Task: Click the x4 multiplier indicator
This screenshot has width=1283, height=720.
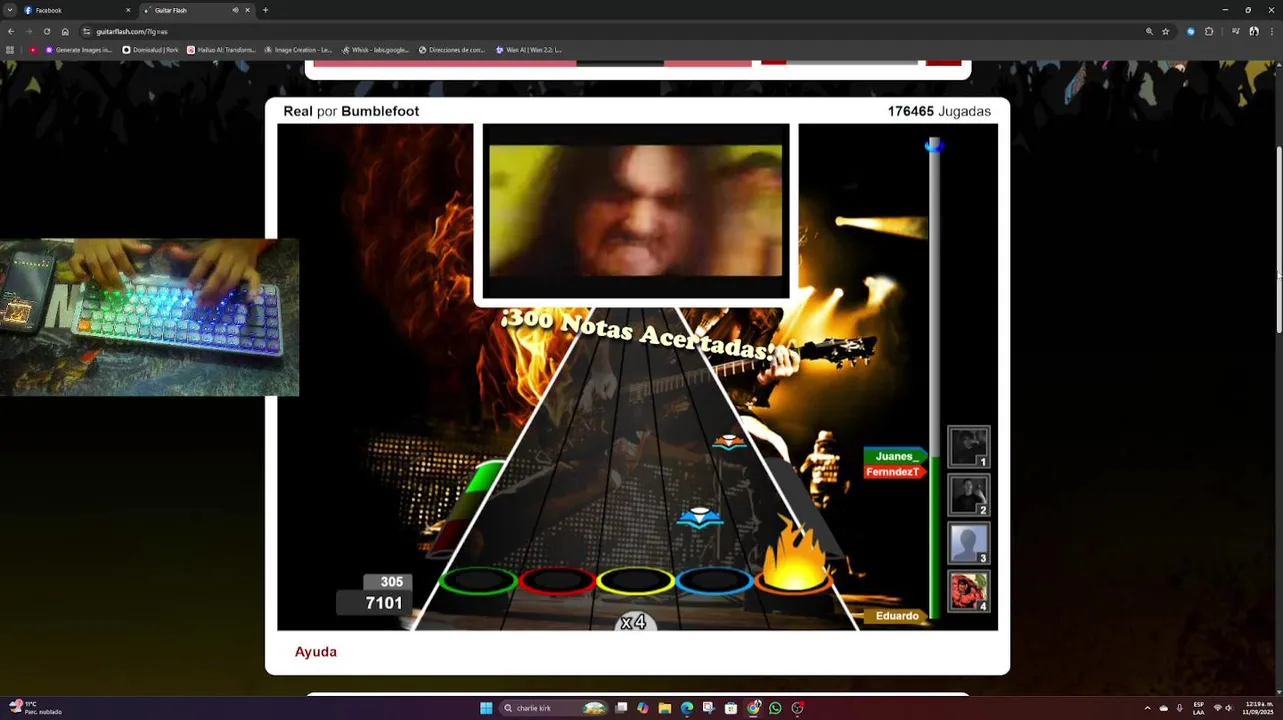Action: (x=633, y=622)
